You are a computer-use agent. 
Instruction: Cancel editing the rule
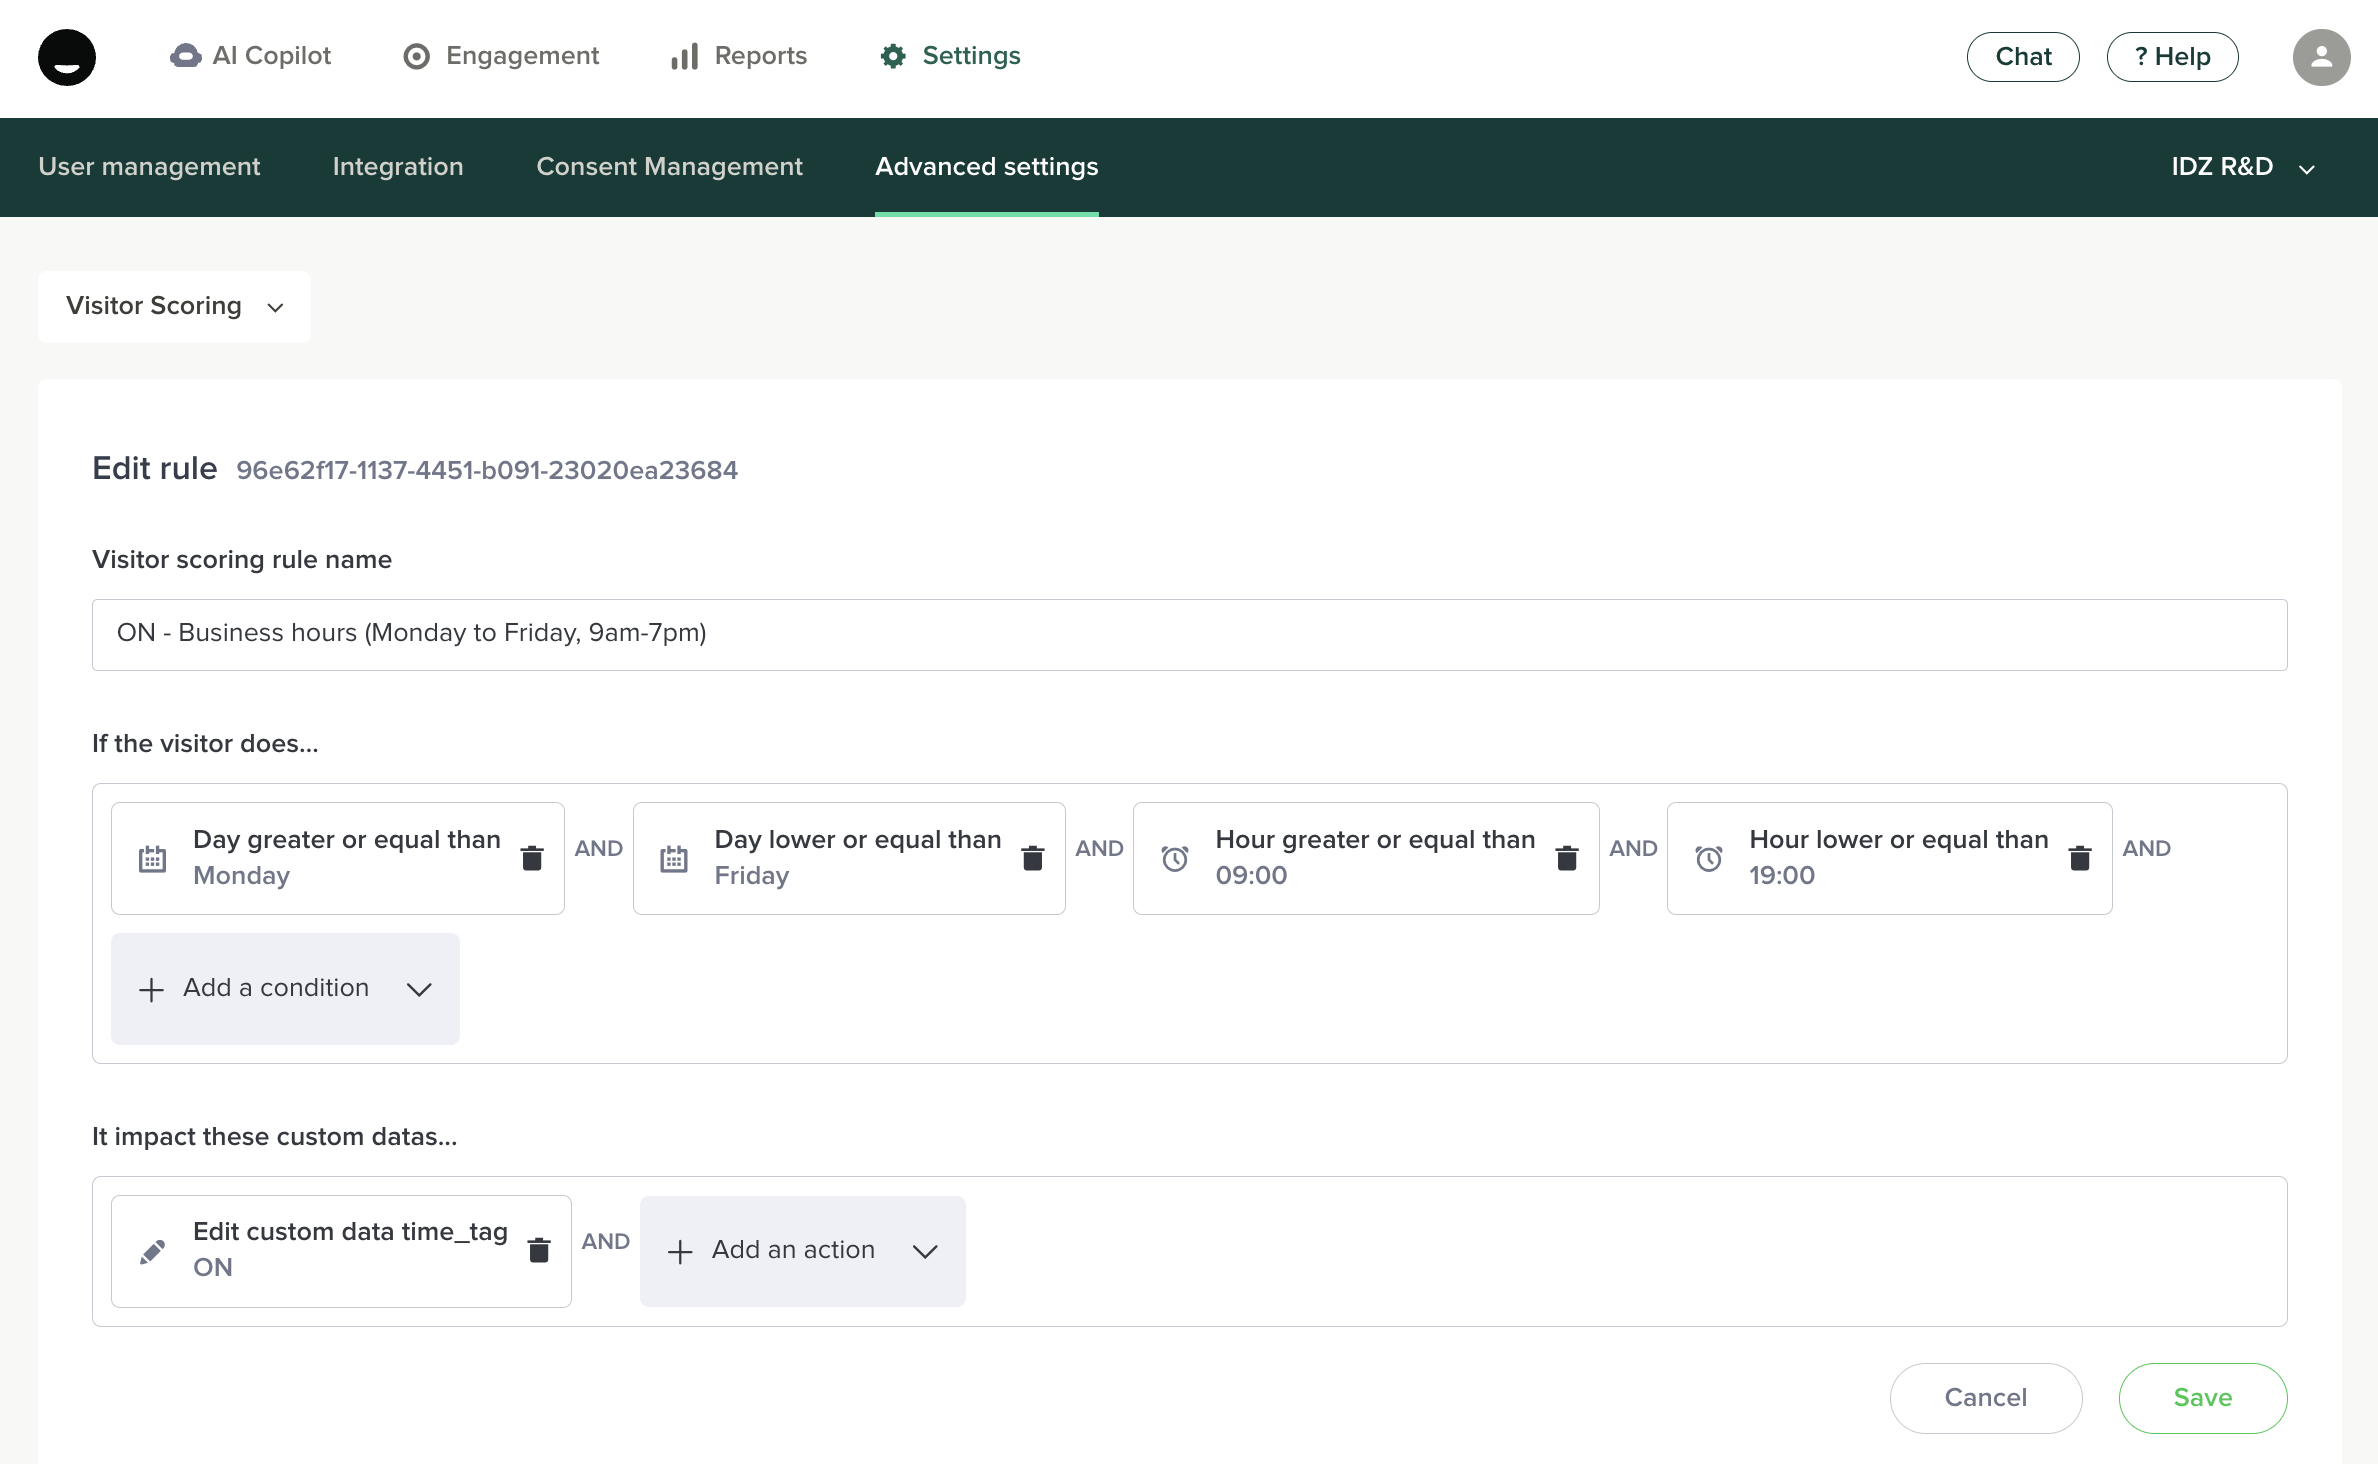click(1985, 1398)
